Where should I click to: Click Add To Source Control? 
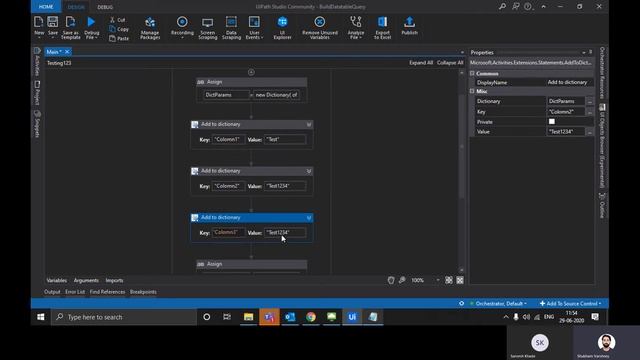(570, 304)
